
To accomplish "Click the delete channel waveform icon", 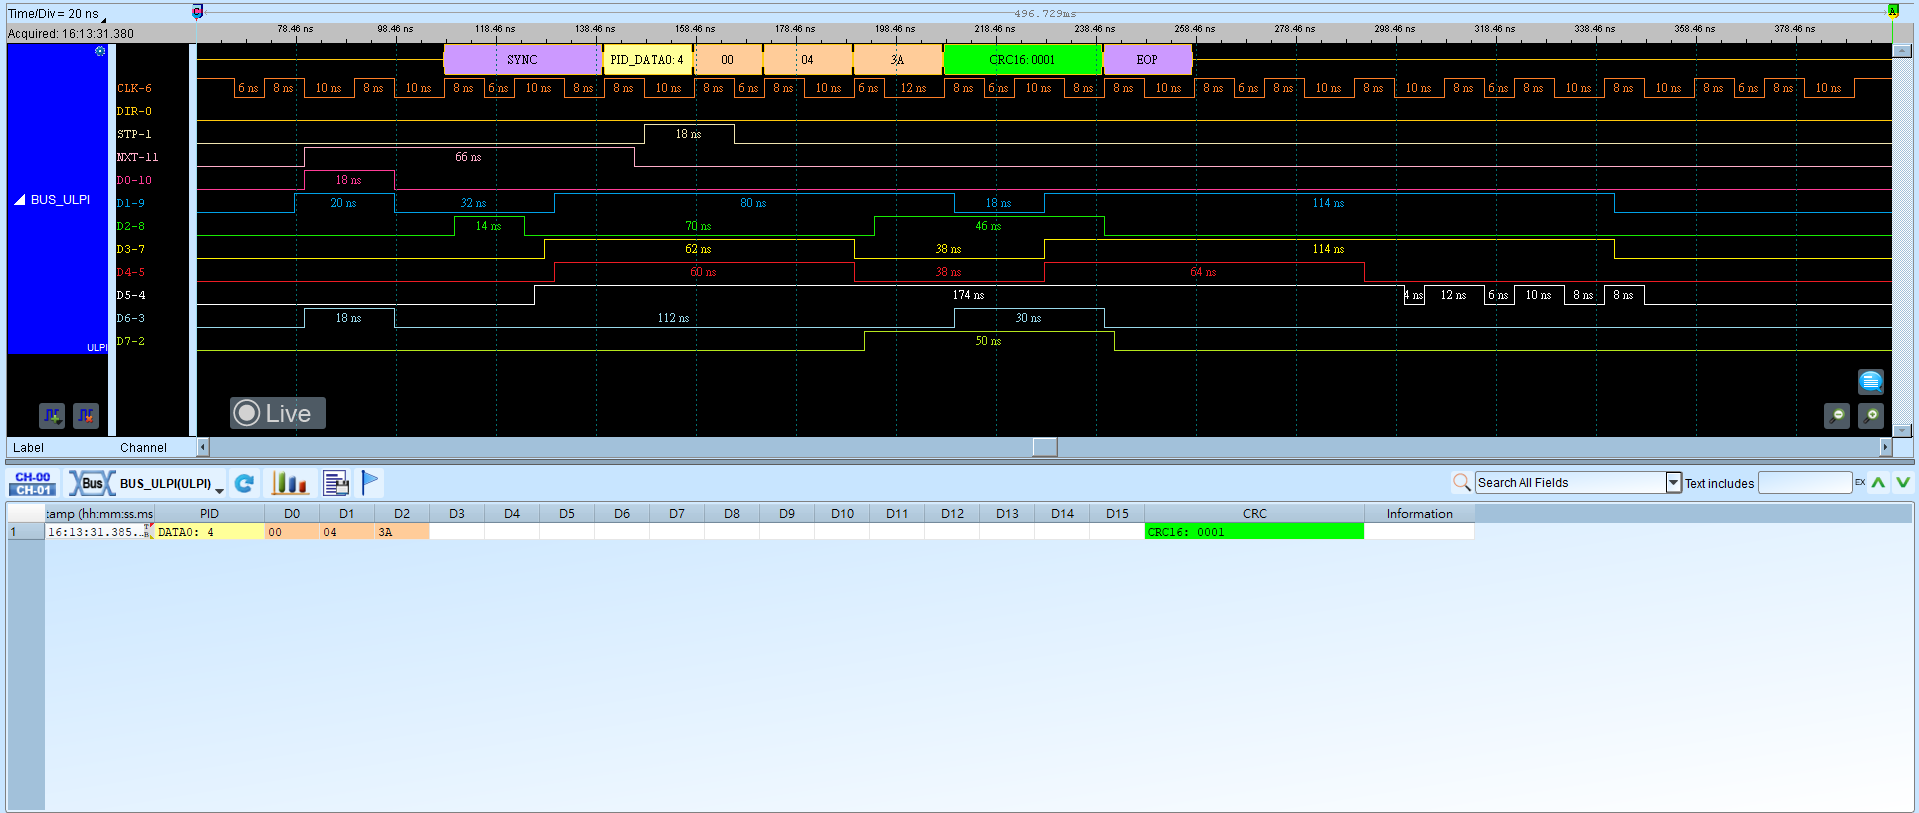I will [x=86, y=415].
